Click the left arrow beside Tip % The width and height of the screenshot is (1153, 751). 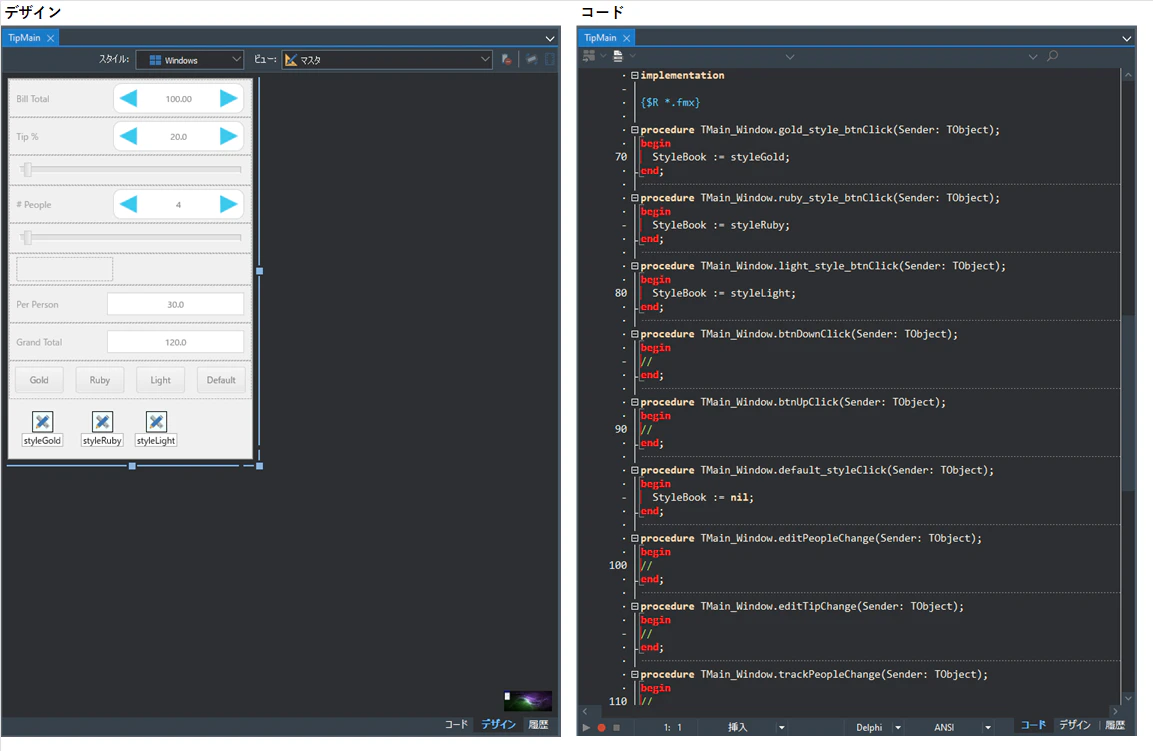coord(129,136)
